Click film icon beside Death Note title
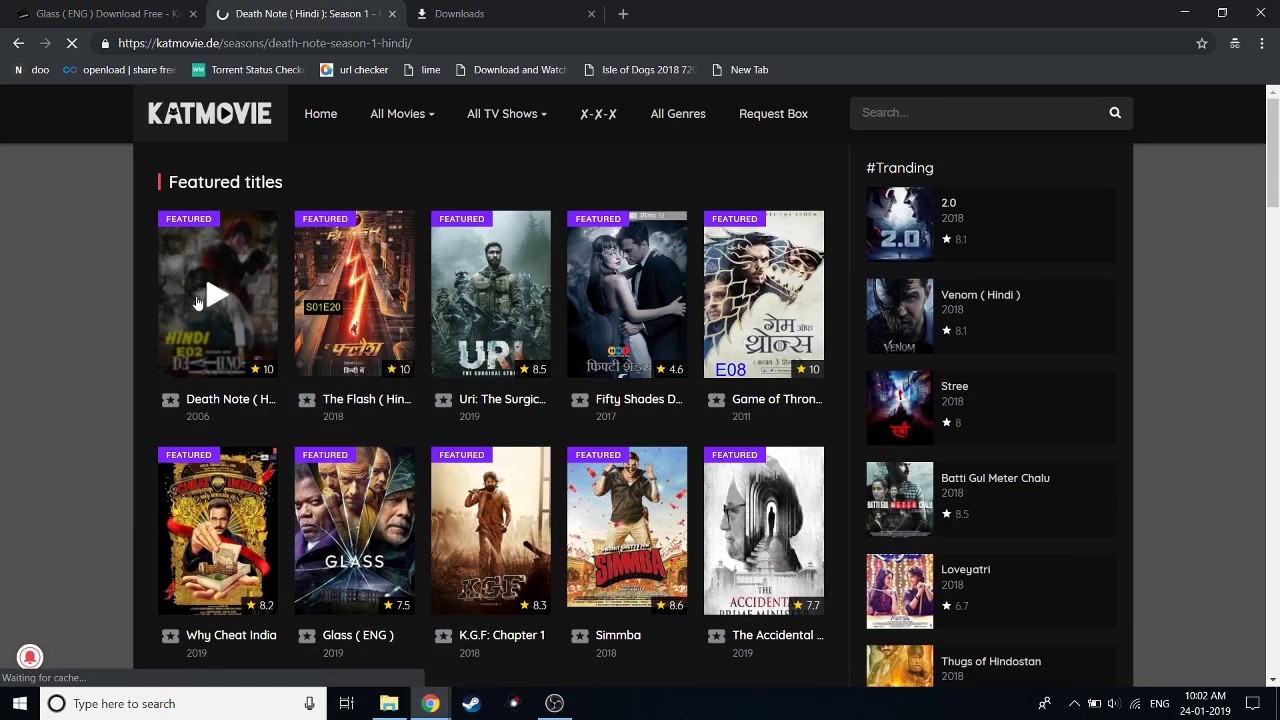Viewport: 1280px width, 720px height. [x=170, y=400]
